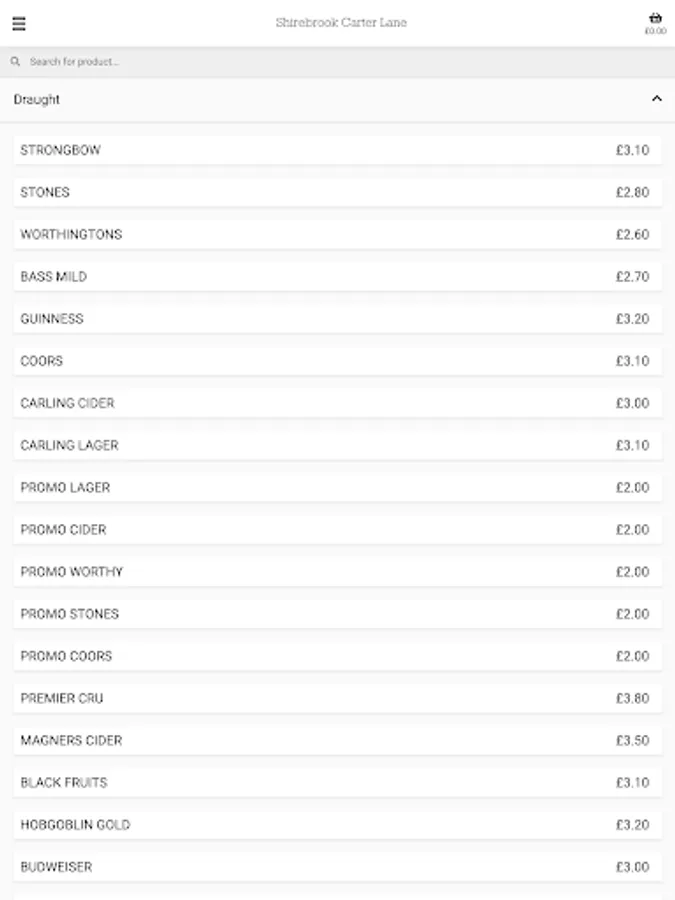Screen dimensions: 675x900
Task: Tap HOBGOBLIN GOLD row
Action: pos(337,825)
